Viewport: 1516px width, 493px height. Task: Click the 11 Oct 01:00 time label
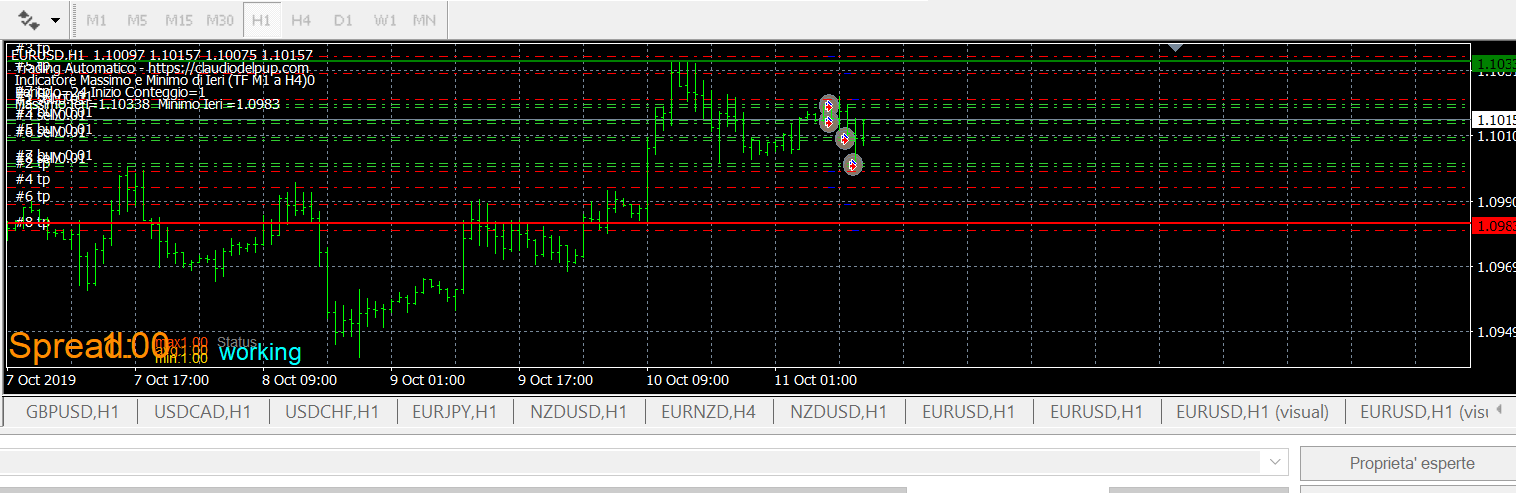click(815, 380)
